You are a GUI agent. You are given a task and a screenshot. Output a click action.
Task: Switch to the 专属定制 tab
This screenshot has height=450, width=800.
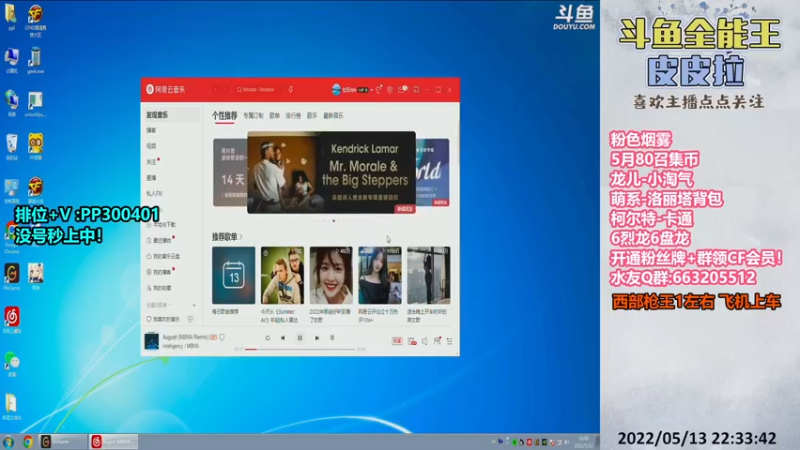point(253,116)
